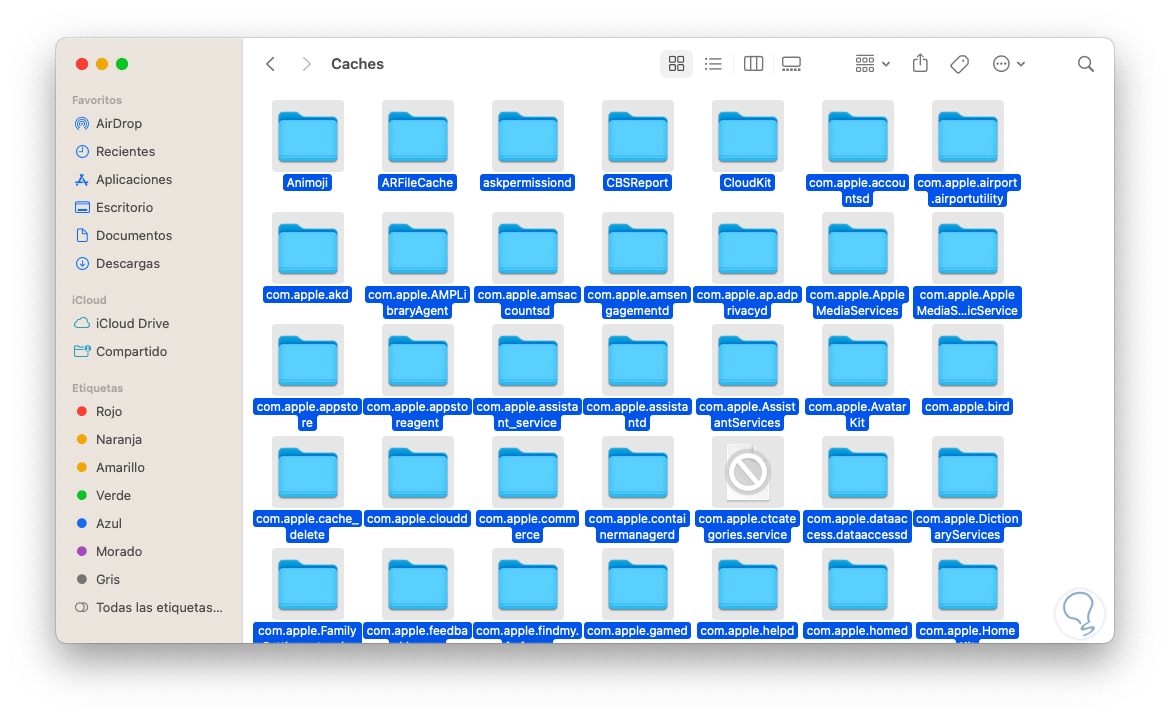Select the CBSReport folder icon
The width and height of the screenshot is (1170, 717).
pyautogui.click(x=637, y=137)
